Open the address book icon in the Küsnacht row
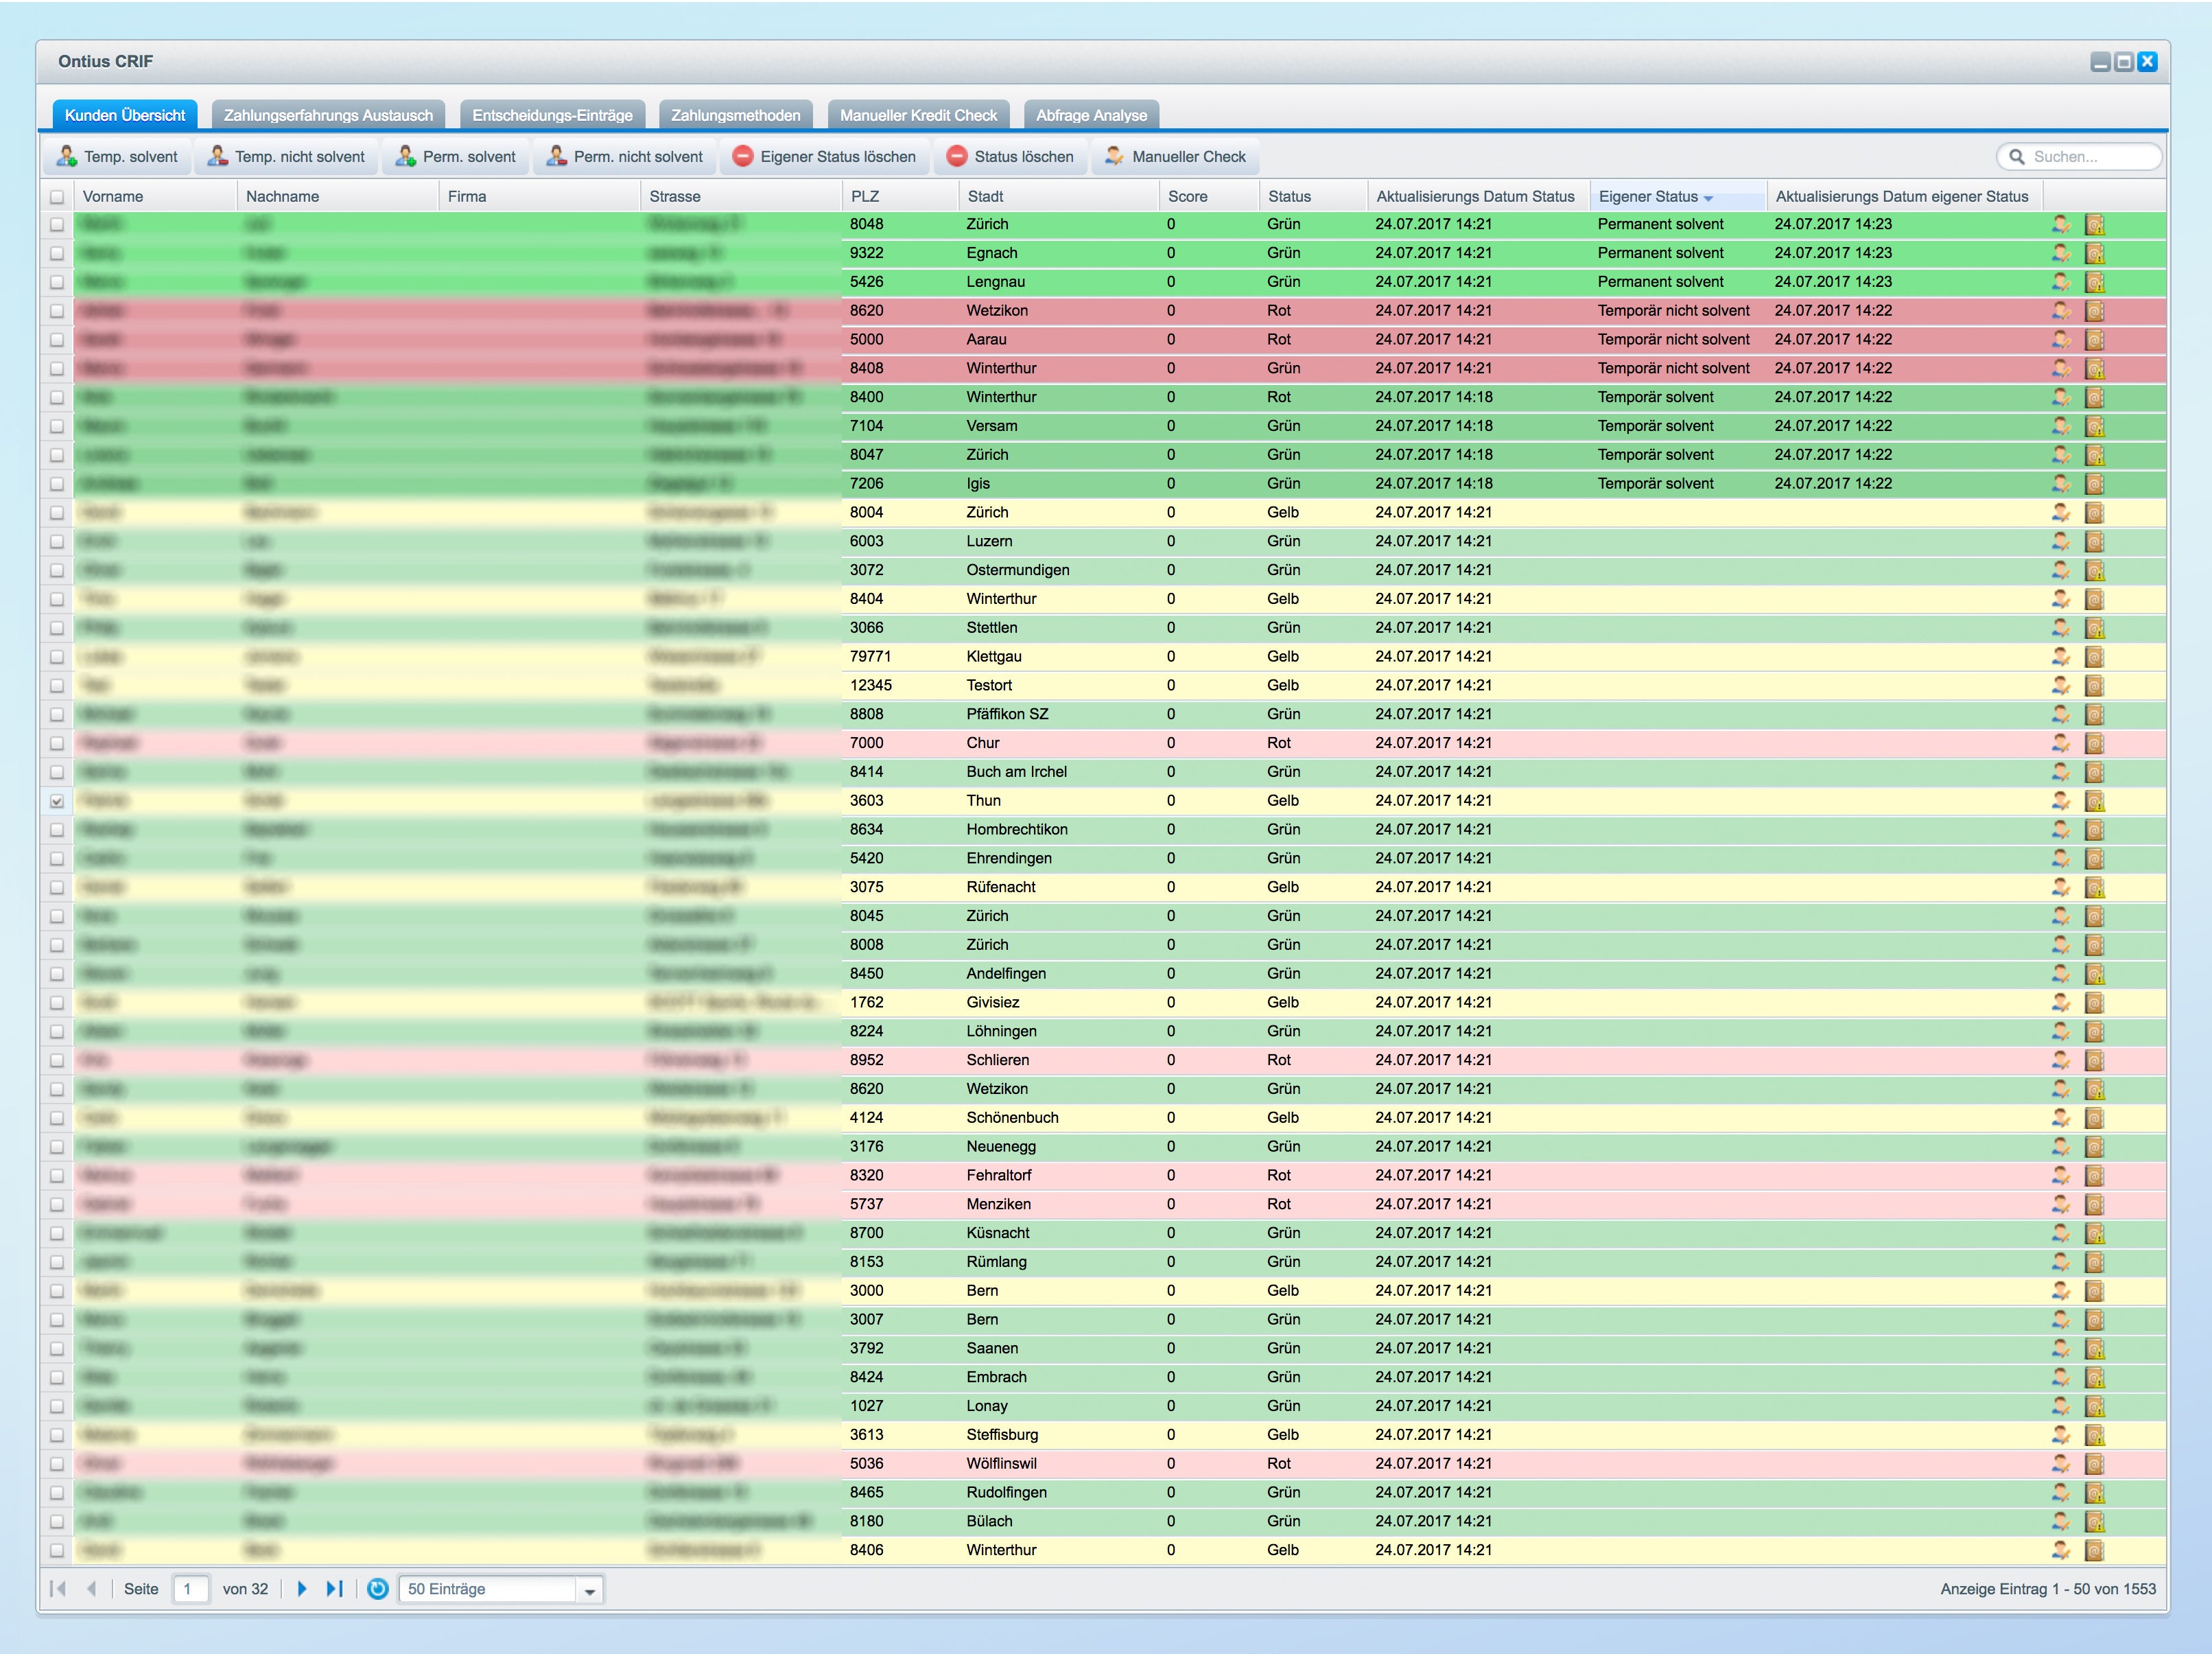The image size is (2212, 1654). coord(2095,1233)
